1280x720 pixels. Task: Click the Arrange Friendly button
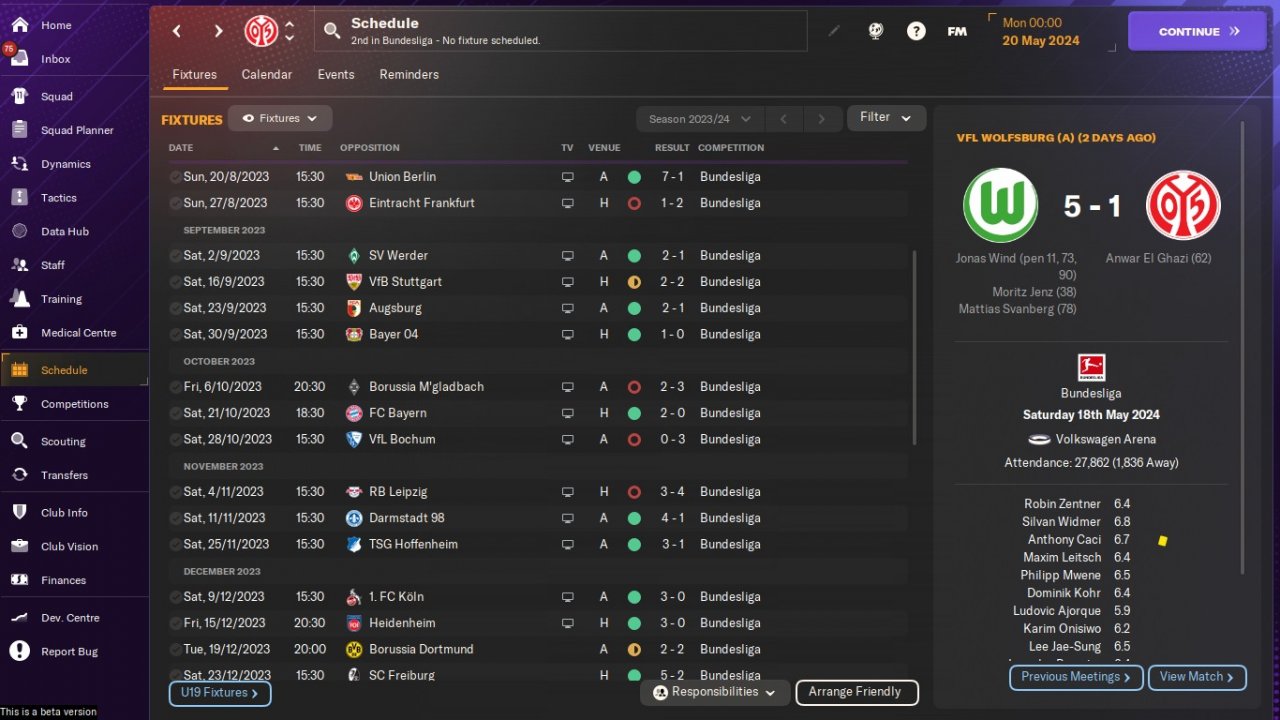click(x=856, y=692)
